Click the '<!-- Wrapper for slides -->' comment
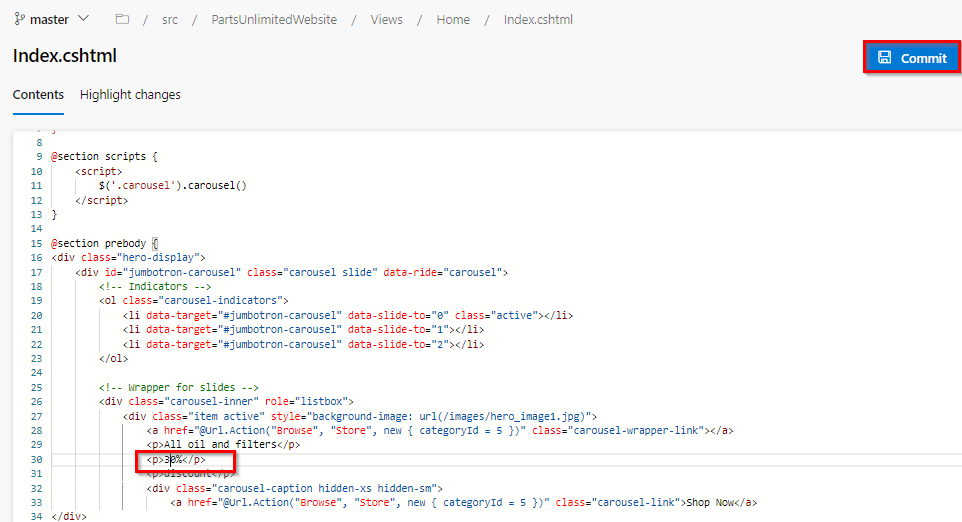 click(179, 388)
